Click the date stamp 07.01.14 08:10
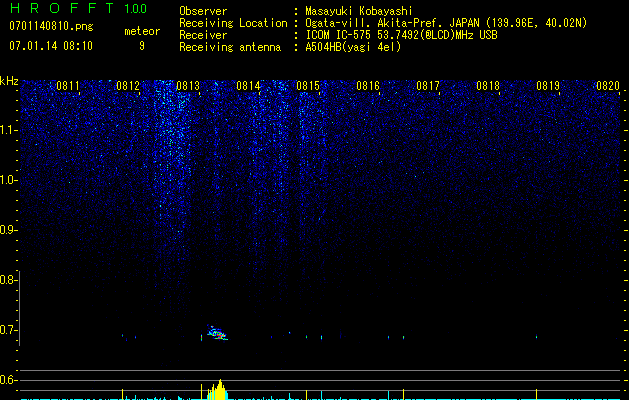The width and height of the screenshot is (629, 400). (51, 46)
